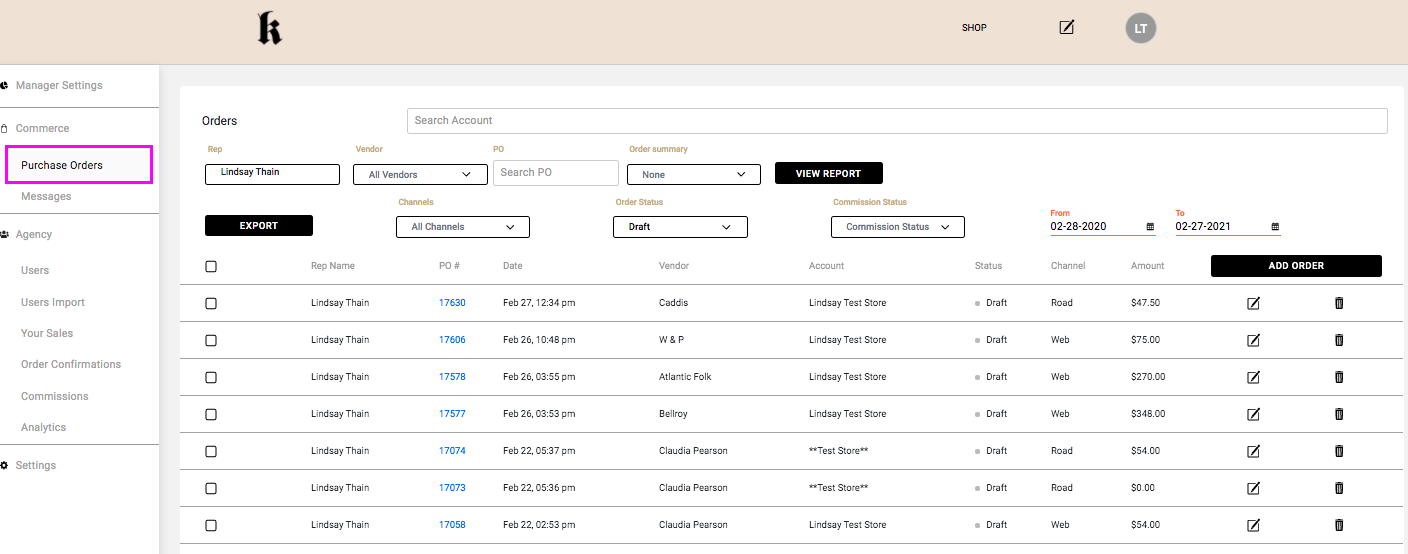1408x554 pixels.
Task: Click the LT user avatar
Action: [x=1140, y=28]
